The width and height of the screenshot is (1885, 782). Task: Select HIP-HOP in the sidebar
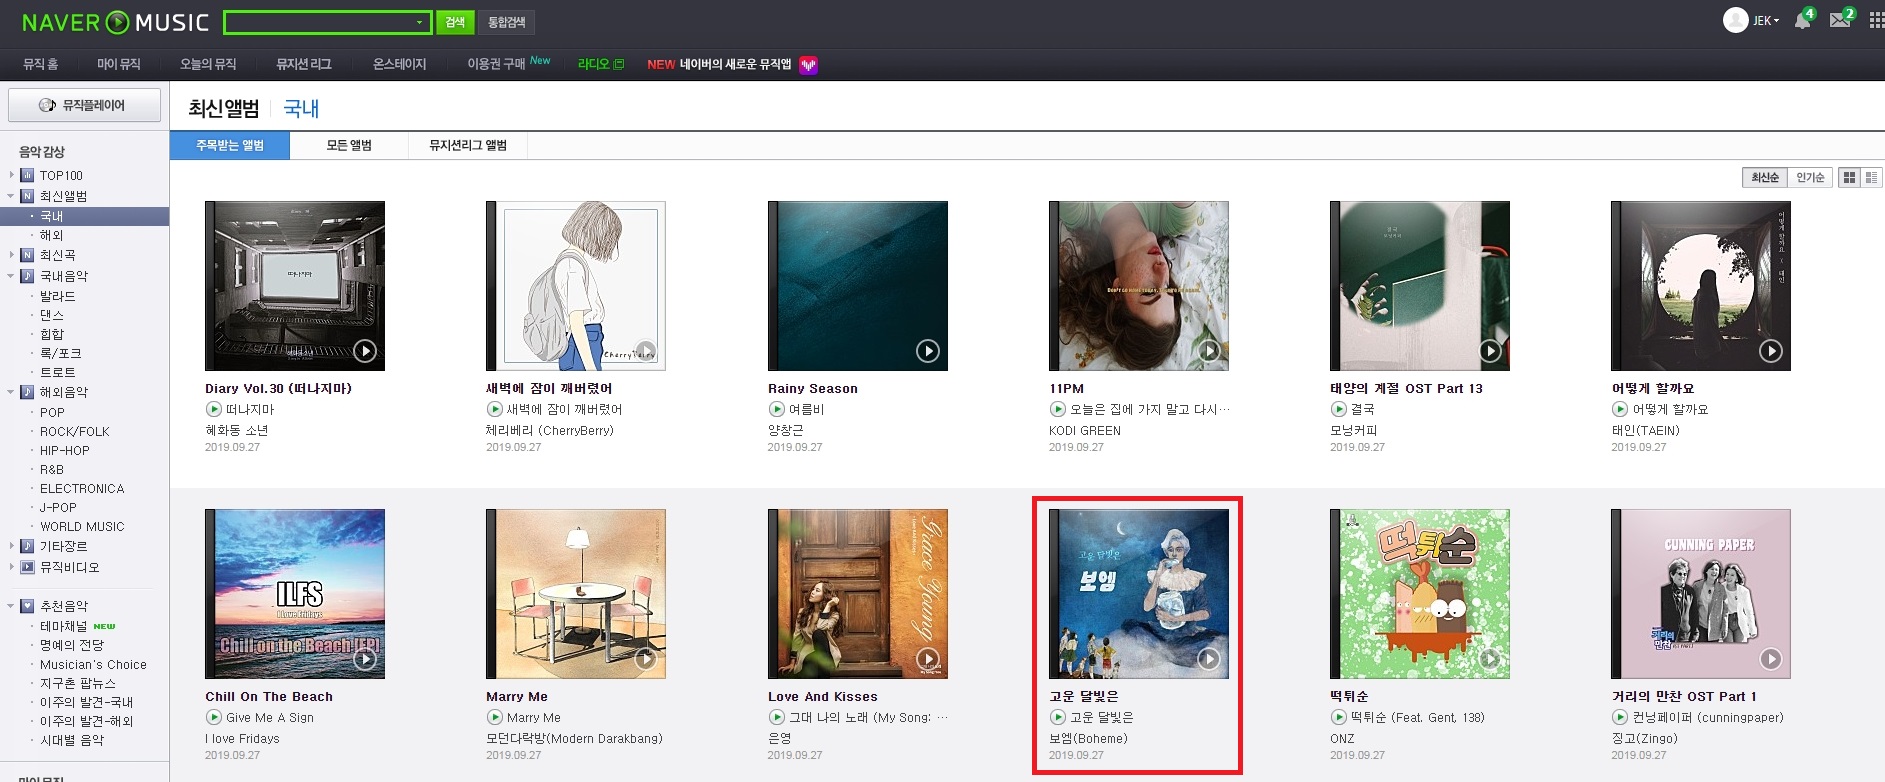tap(65, 450)
